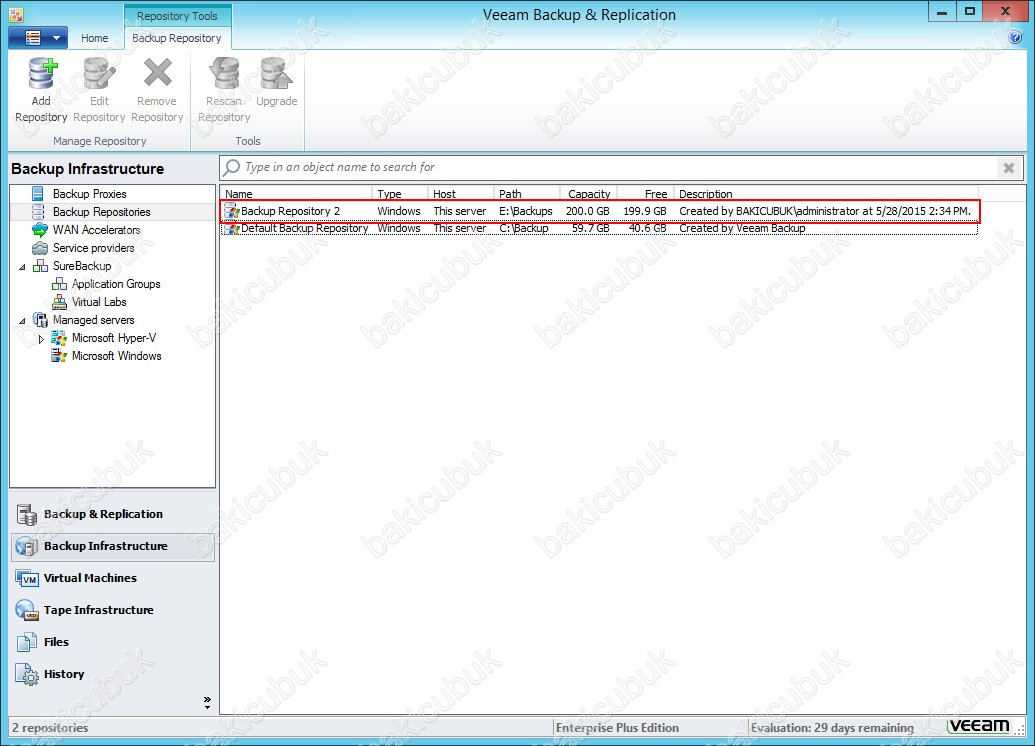Click the Add Repository icon

42,73
